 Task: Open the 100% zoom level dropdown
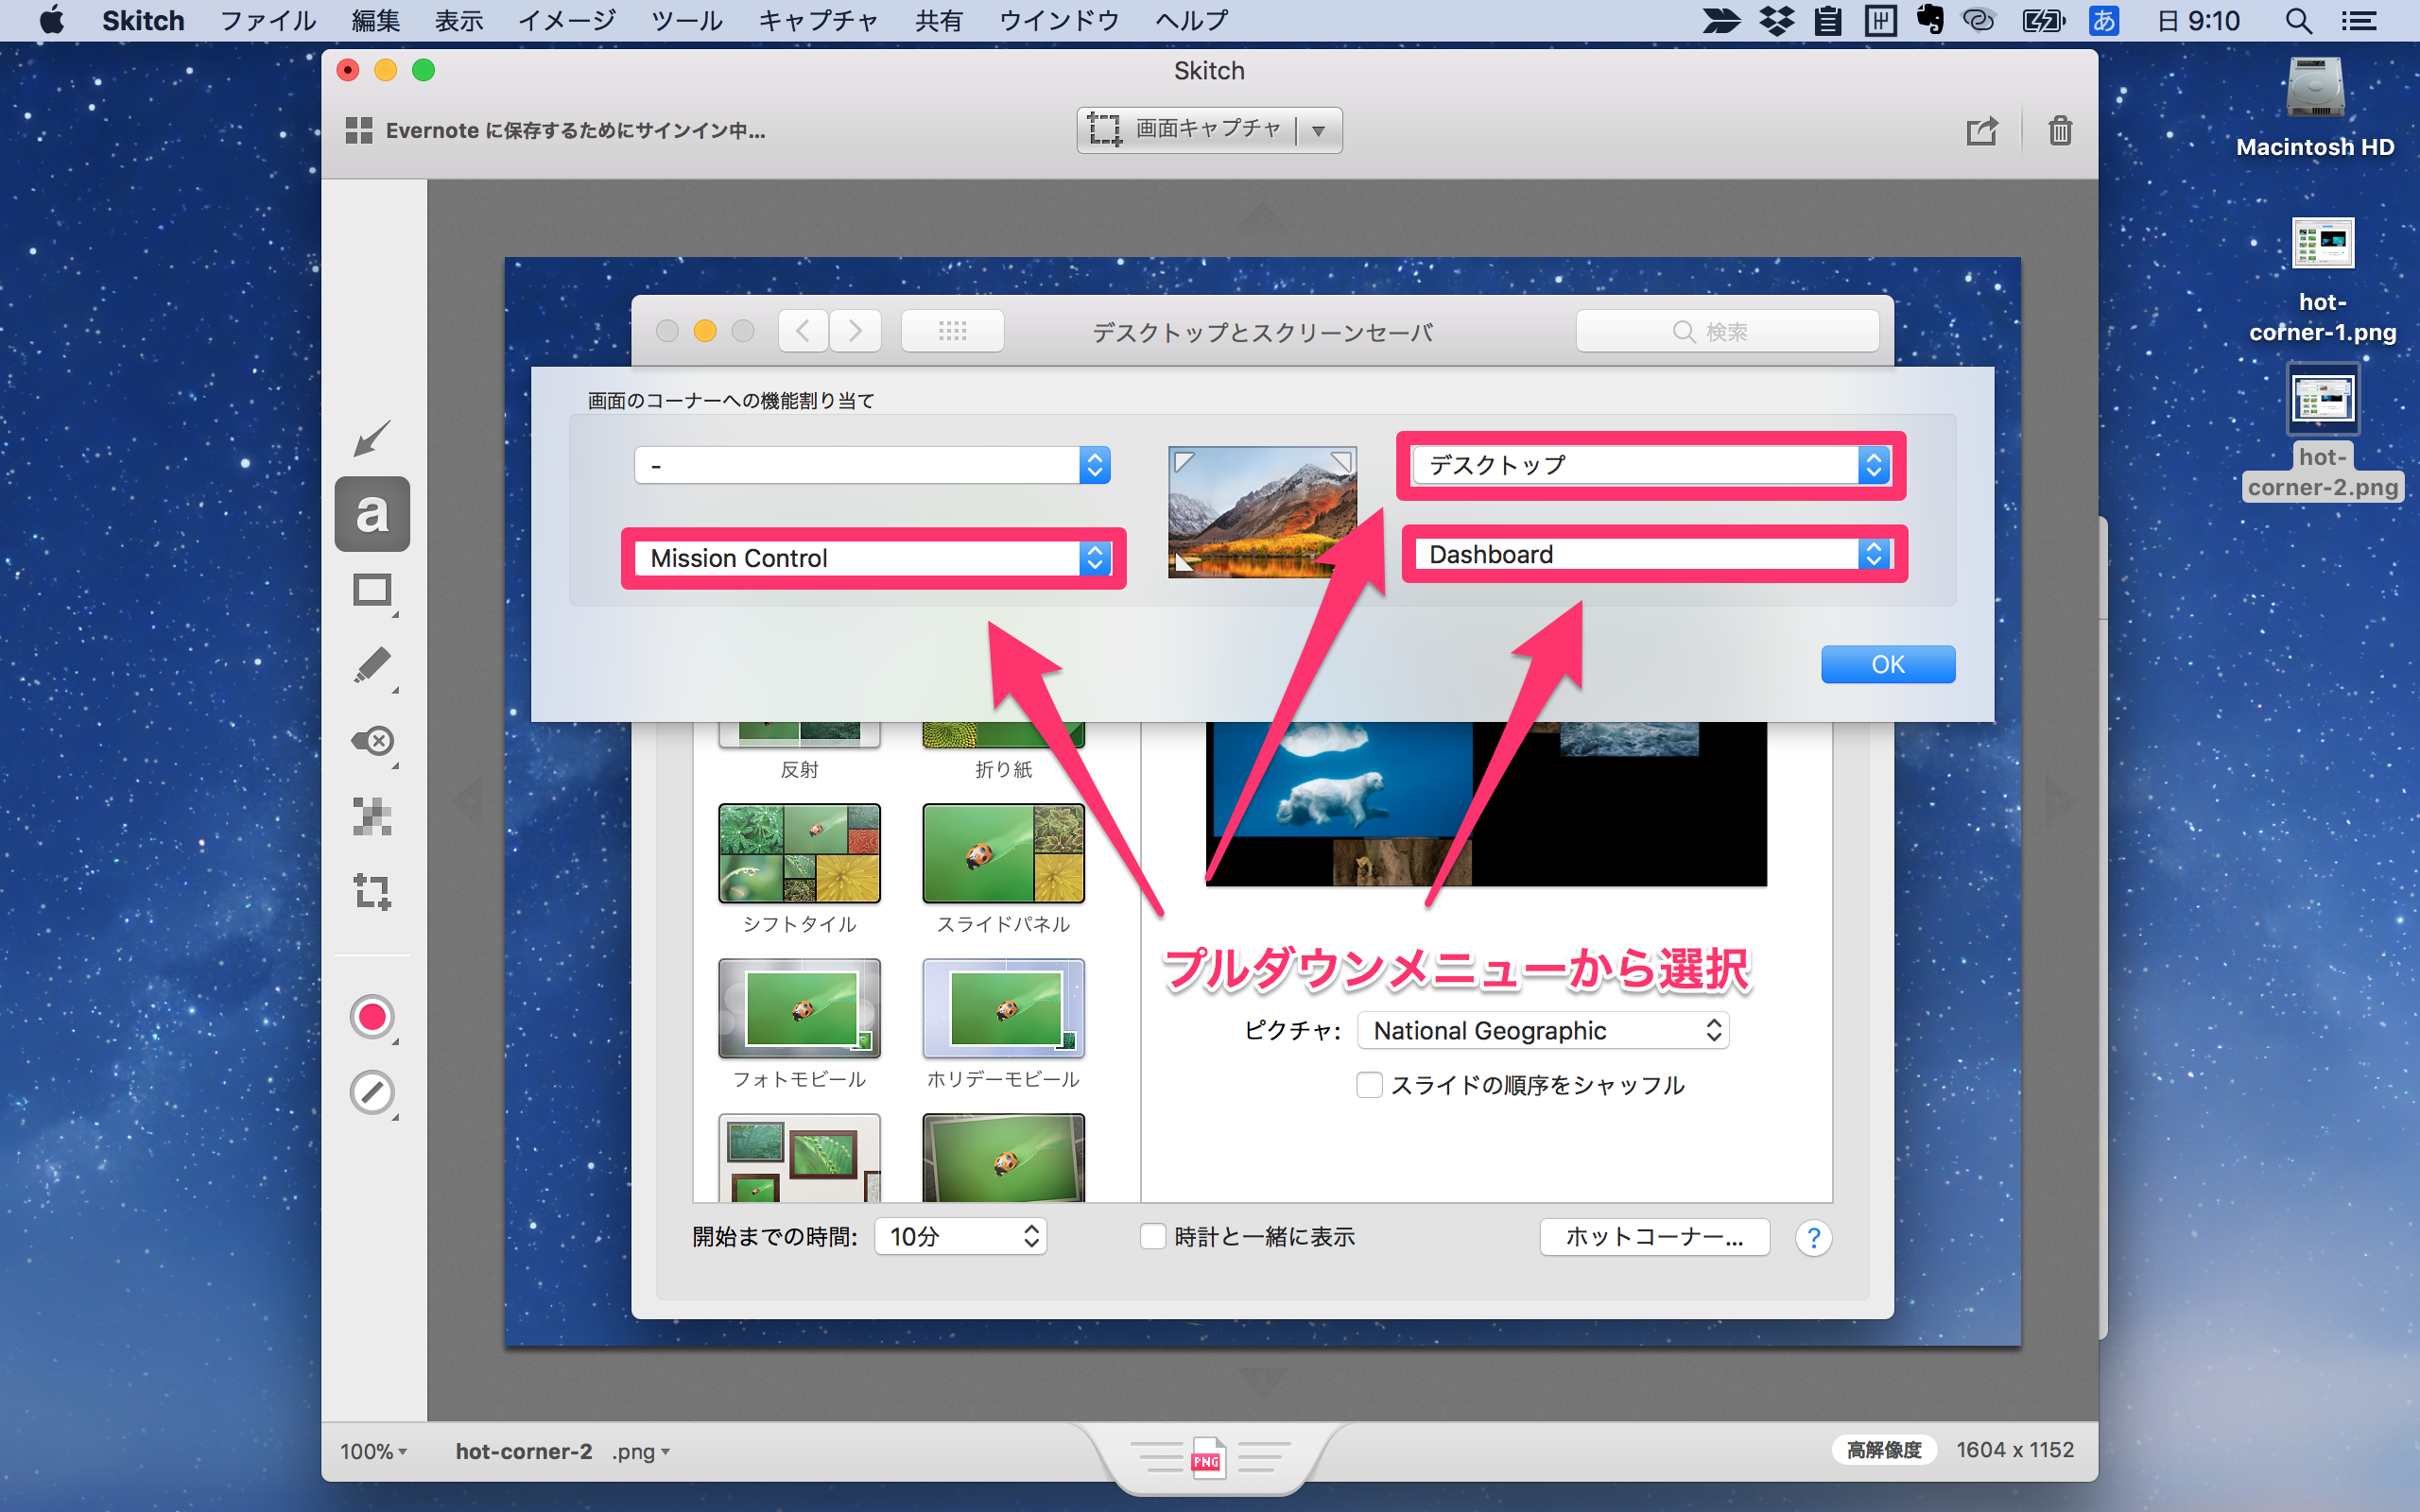click(x=373, y=1451)
